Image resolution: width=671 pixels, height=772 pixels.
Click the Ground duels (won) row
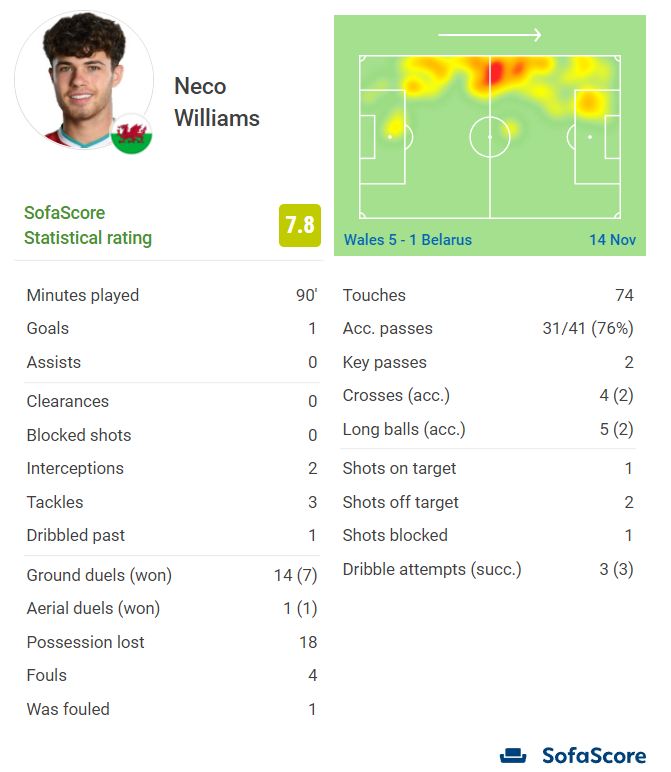point(171,575)
